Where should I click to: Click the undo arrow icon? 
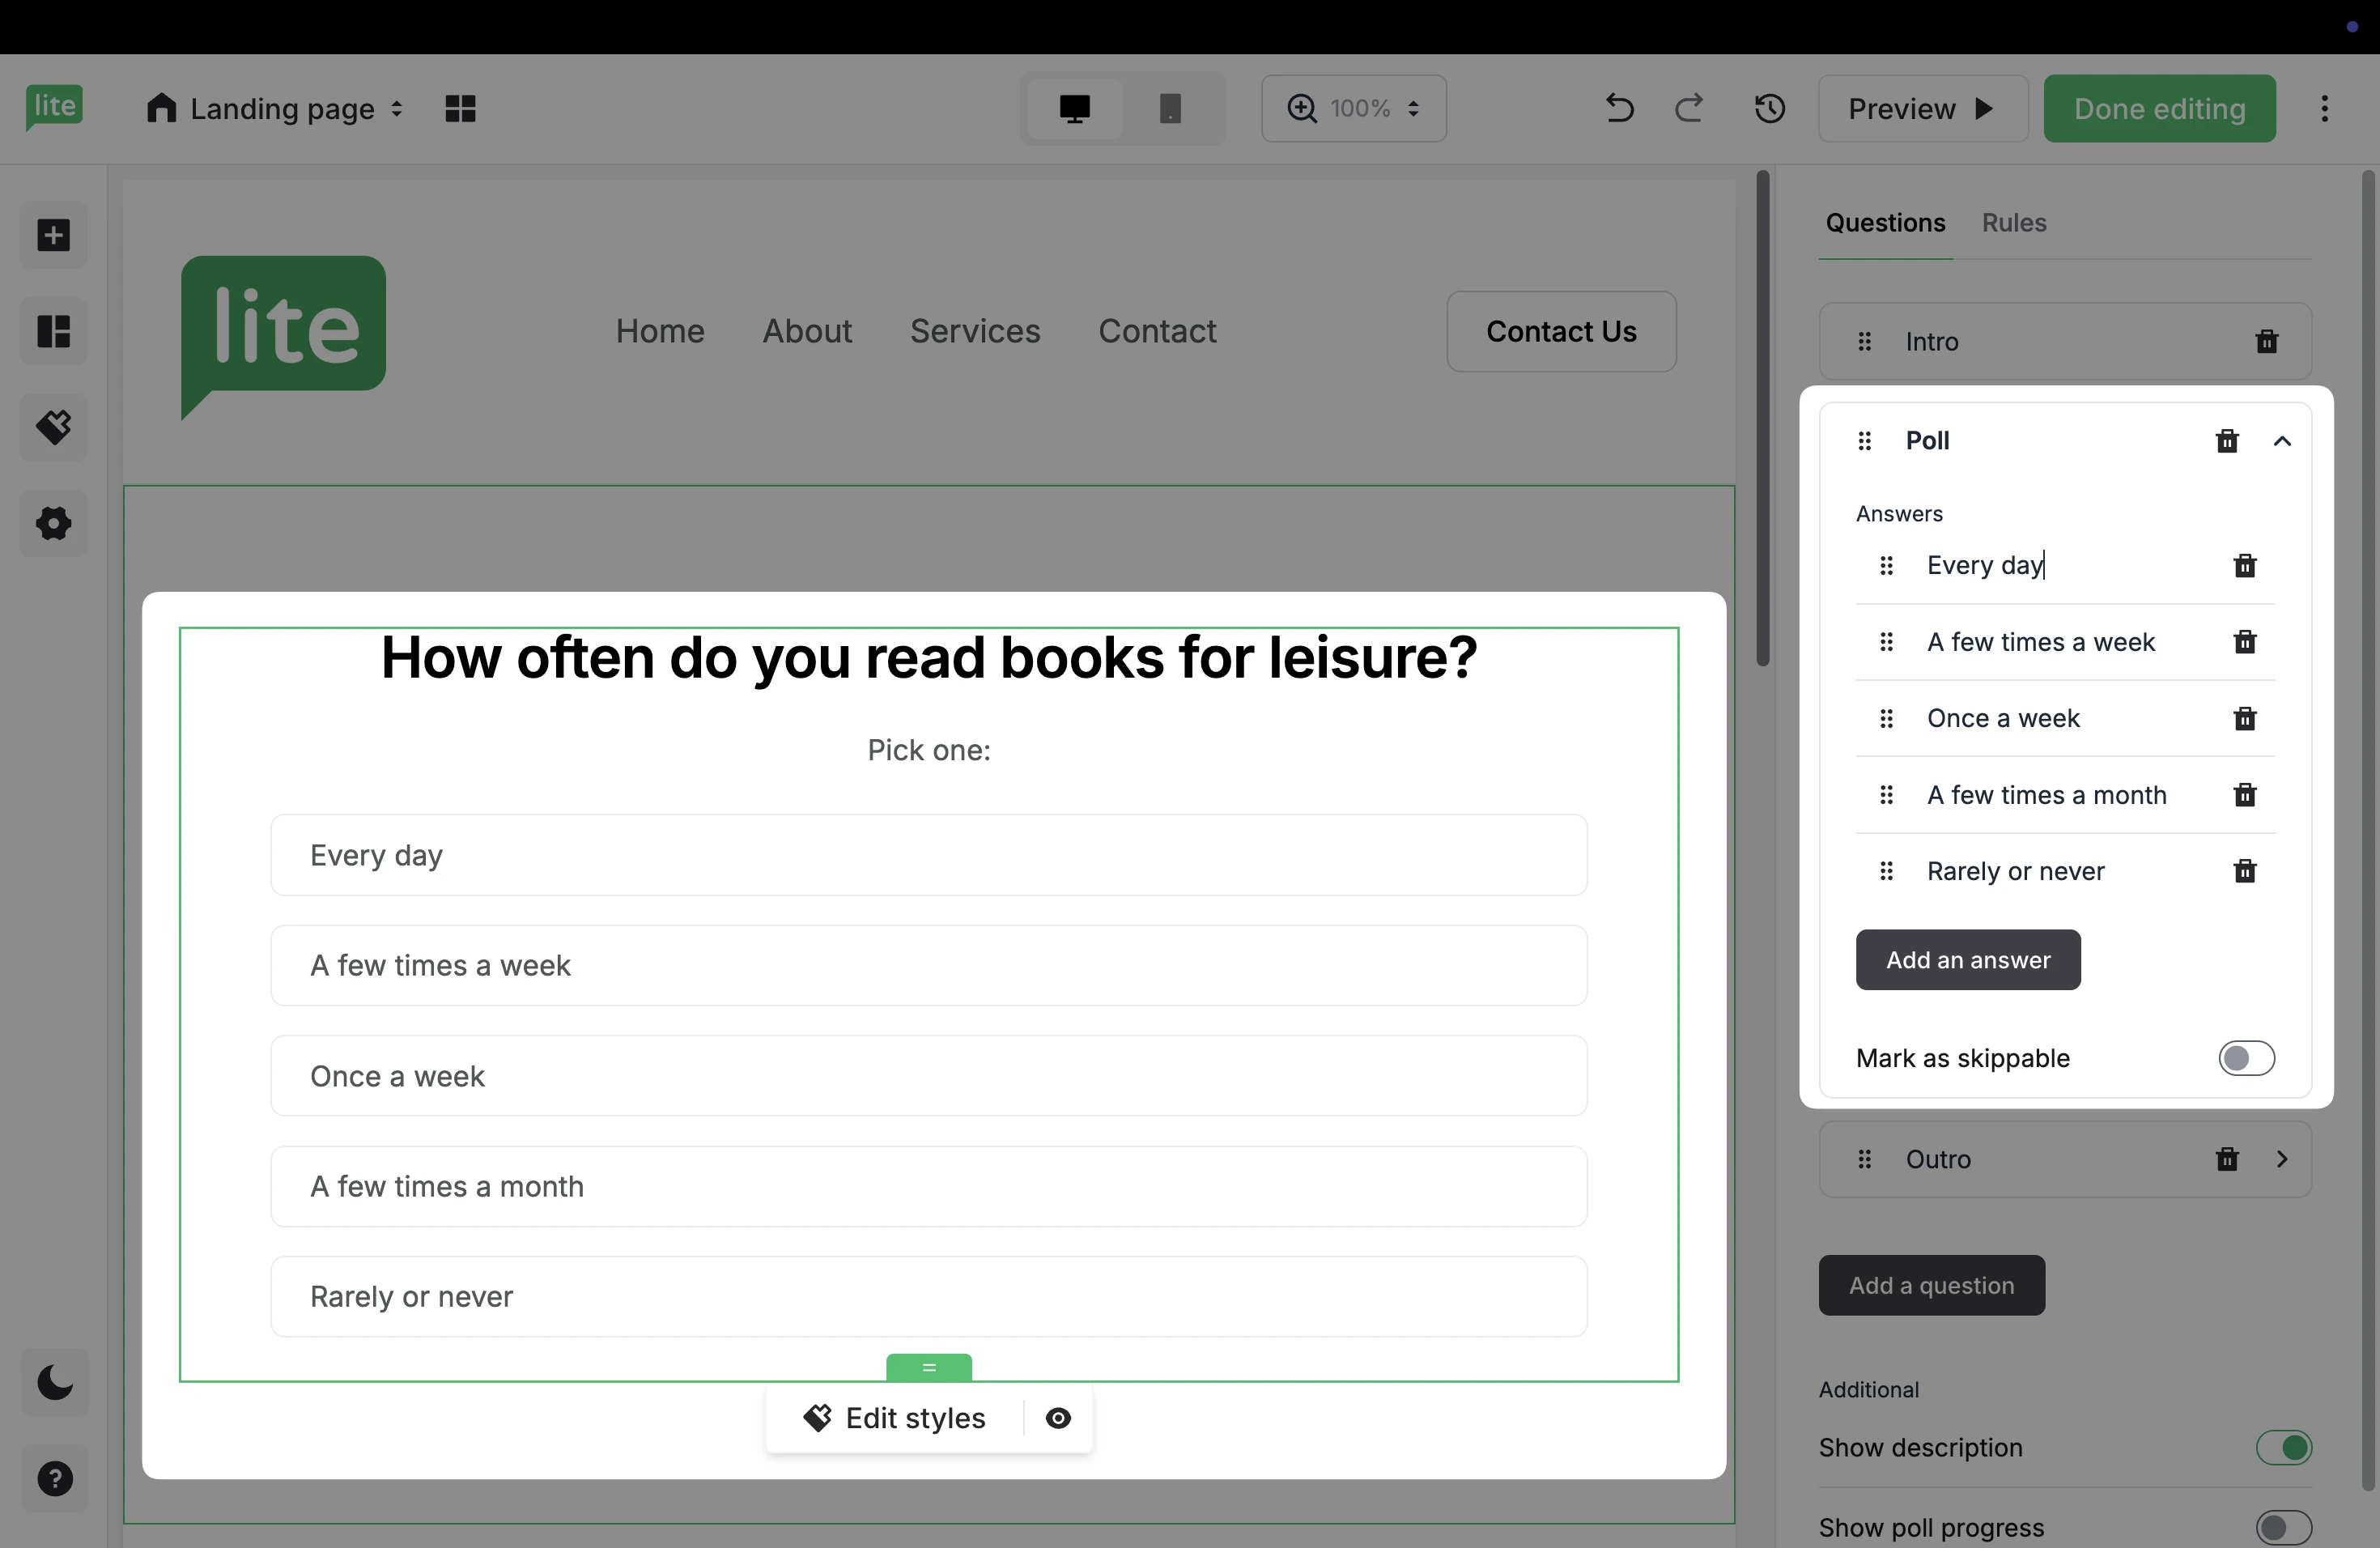click(1619, 108)
